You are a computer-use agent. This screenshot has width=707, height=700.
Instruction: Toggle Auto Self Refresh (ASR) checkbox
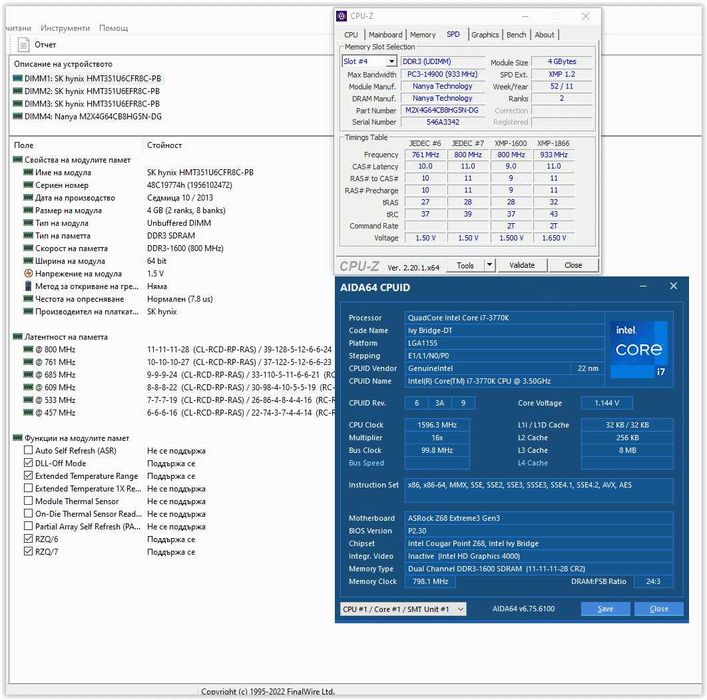pyautogui.click(x=28, y=450)
